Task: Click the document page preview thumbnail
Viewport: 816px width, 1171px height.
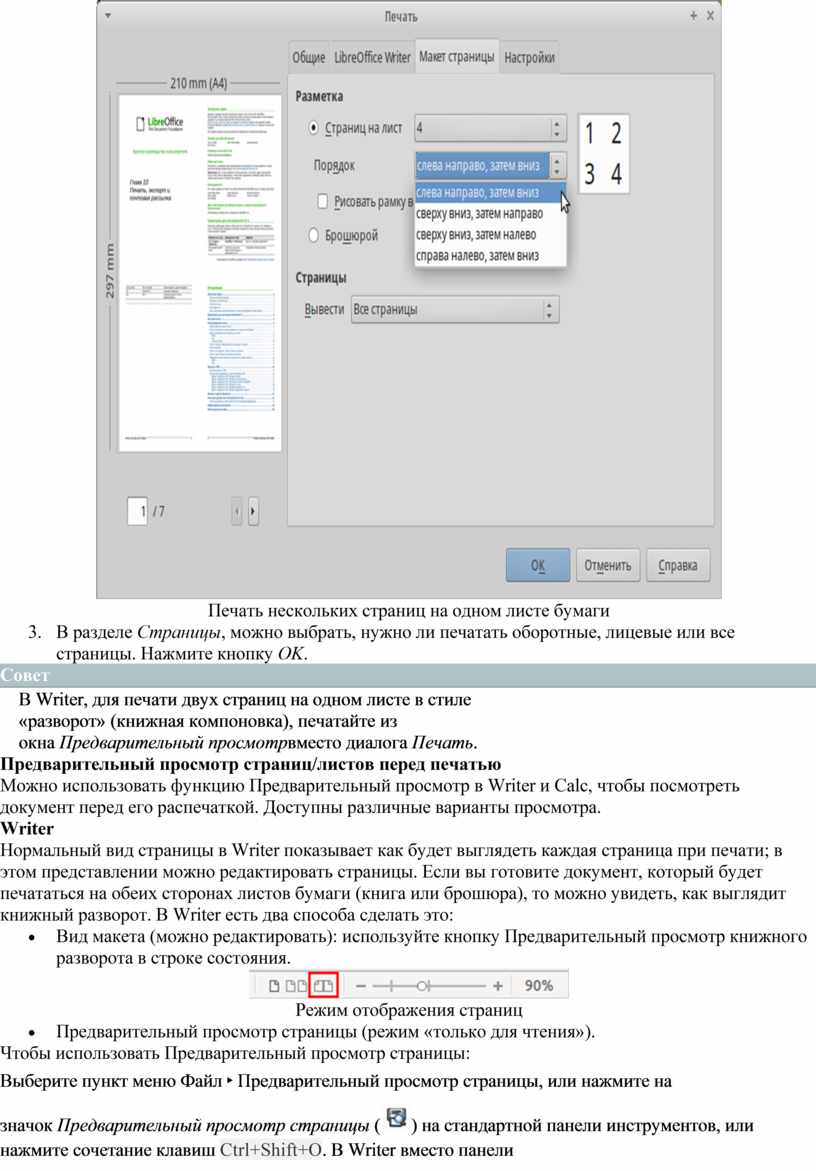Action: coord(200,272)
